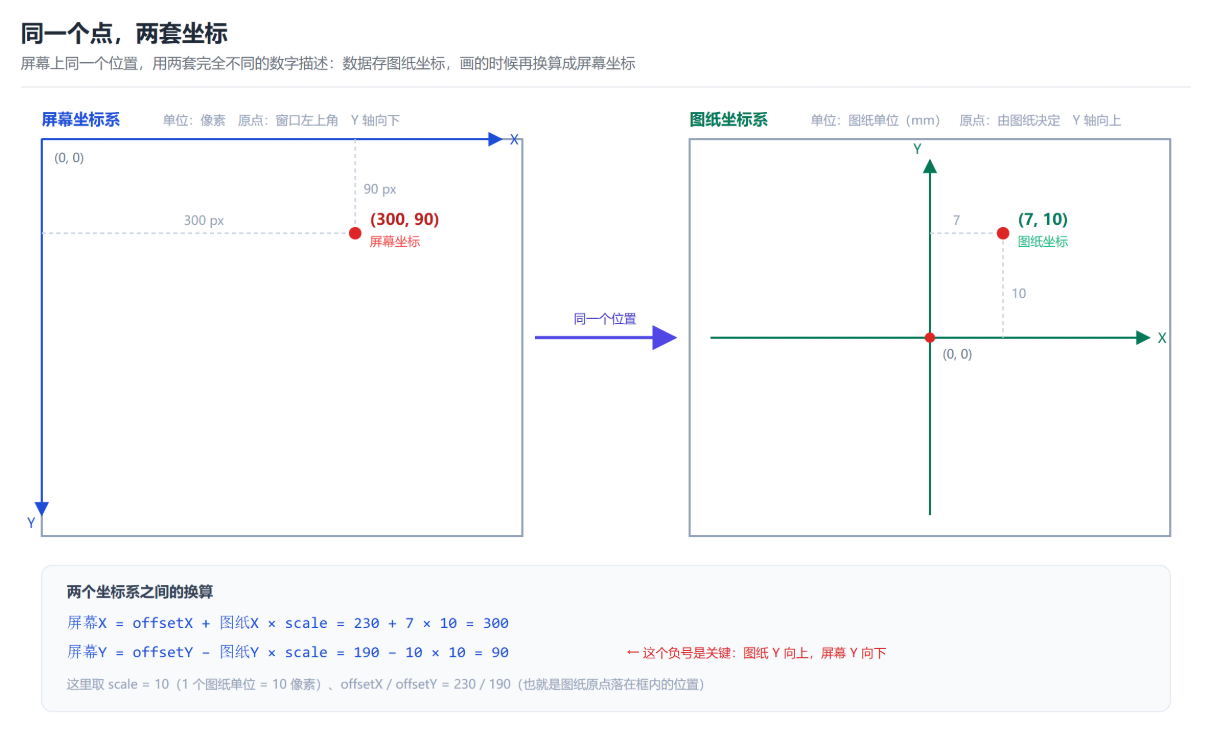
Task: Click the gray note starting "这里取 scale = 10"
Action: coord(385,685)
